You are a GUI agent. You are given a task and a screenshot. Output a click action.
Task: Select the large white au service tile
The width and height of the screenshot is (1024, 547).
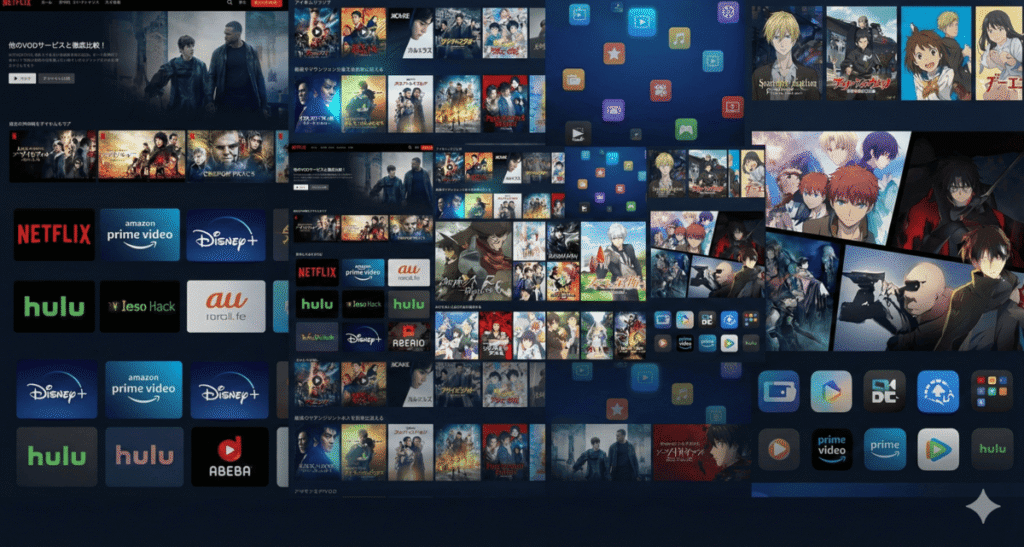[225, 306]
